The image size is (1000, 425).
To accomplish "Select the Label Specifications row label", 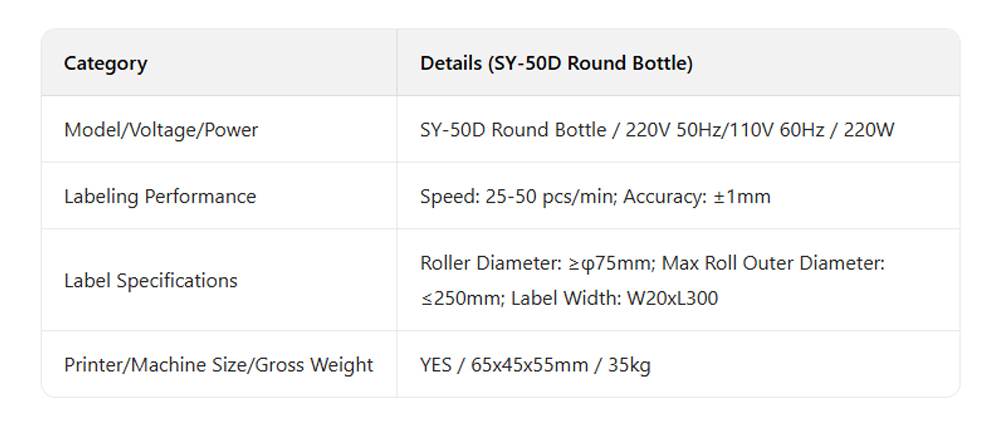I will pyautogui.click(x=151, y=280).
